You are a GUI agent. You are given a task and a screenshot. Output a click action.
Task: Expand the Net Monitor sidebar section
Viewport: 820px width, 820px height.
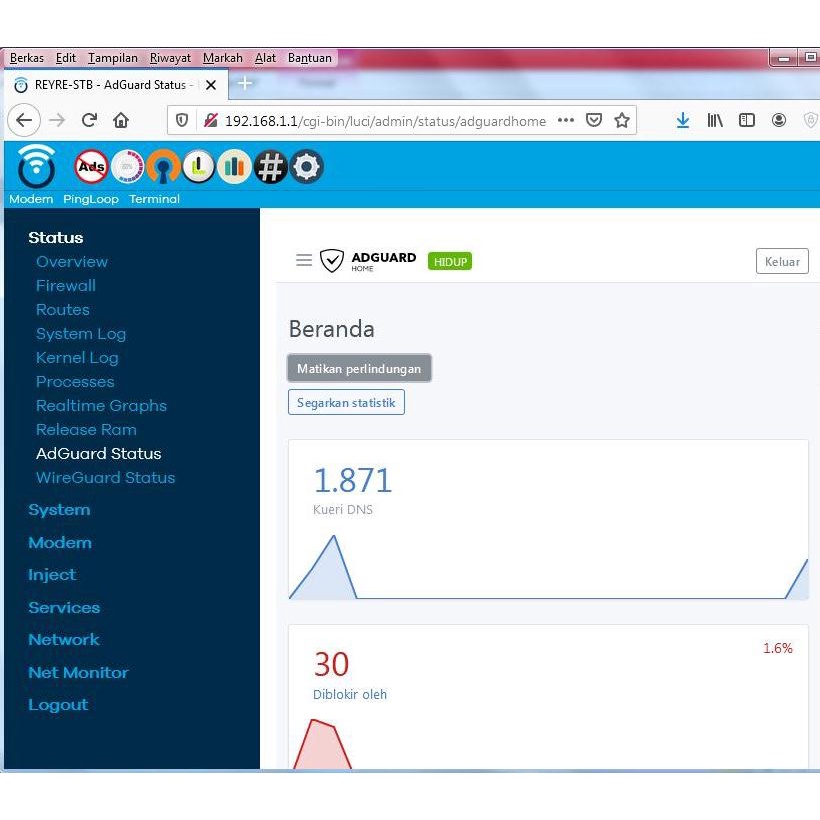(78, 673)
